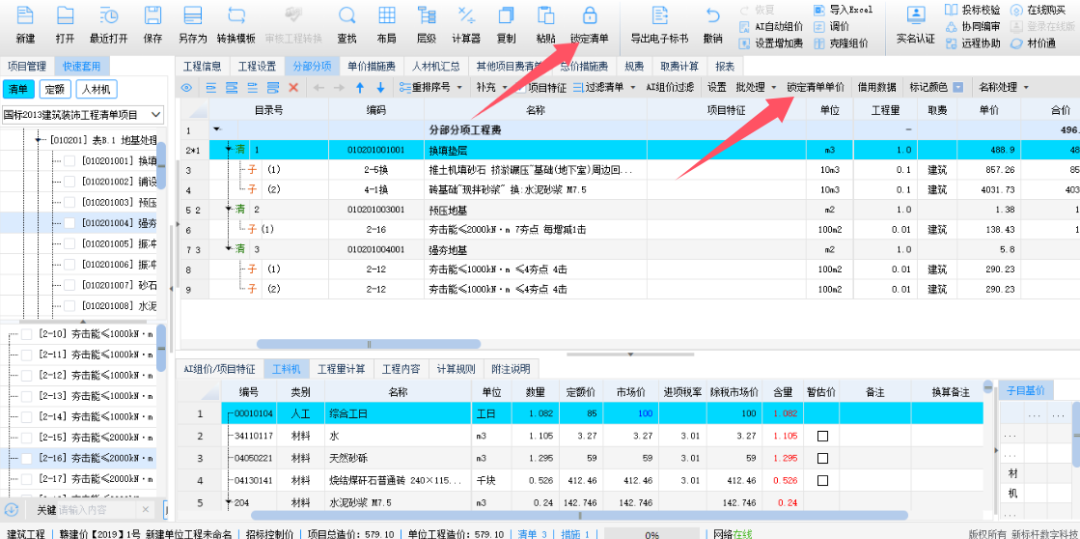Toggle checkbox for [2-16] quota item
Image resolution: width=1080 pixels, height=539 pixels.
(x=27, y=458)
